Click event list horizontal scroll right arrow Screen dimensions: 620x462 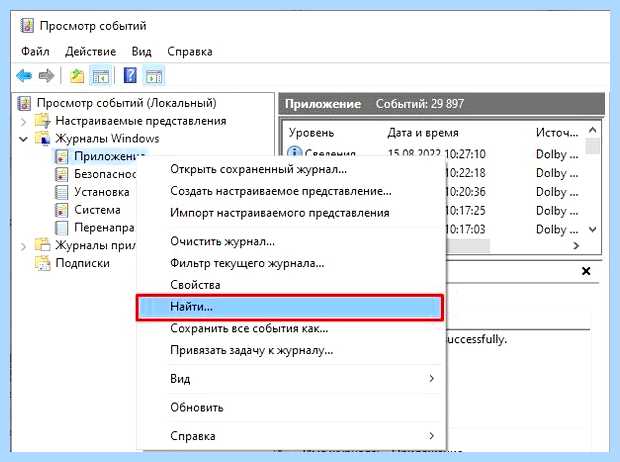576,246
